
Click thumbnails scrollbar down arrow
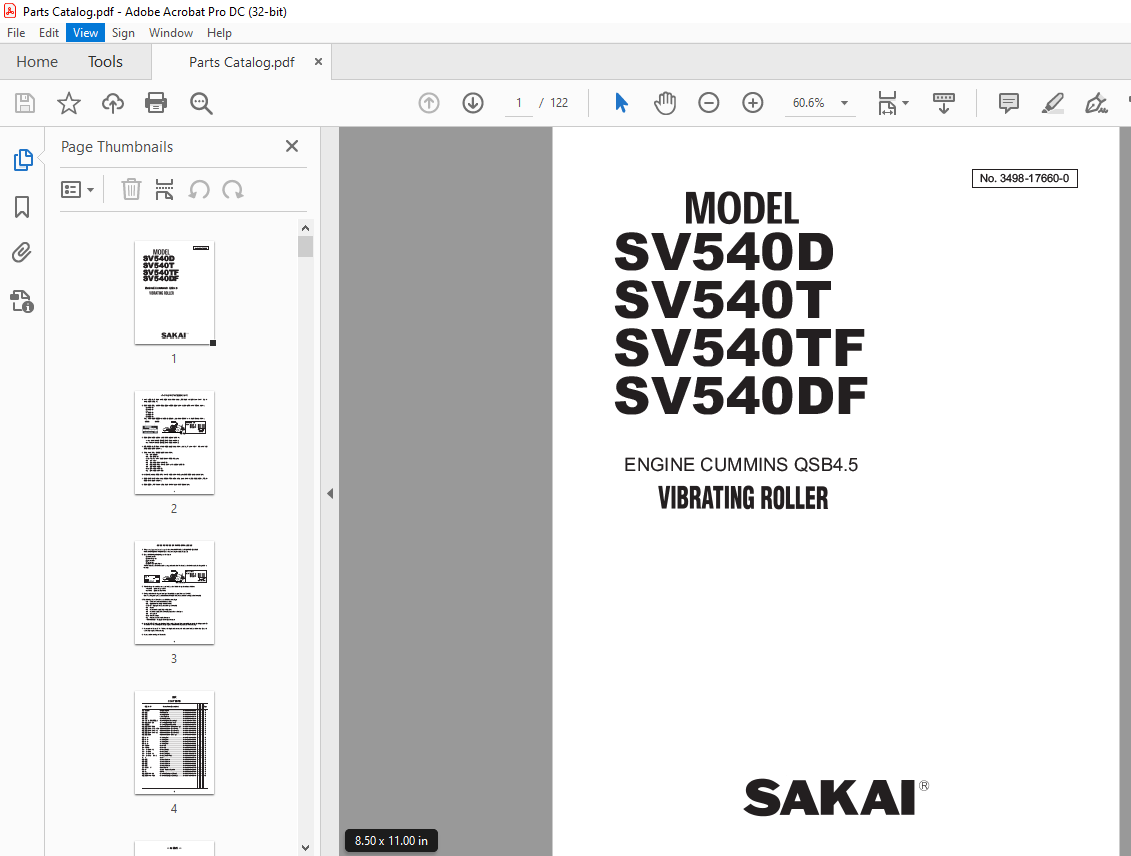click(305, 847)
